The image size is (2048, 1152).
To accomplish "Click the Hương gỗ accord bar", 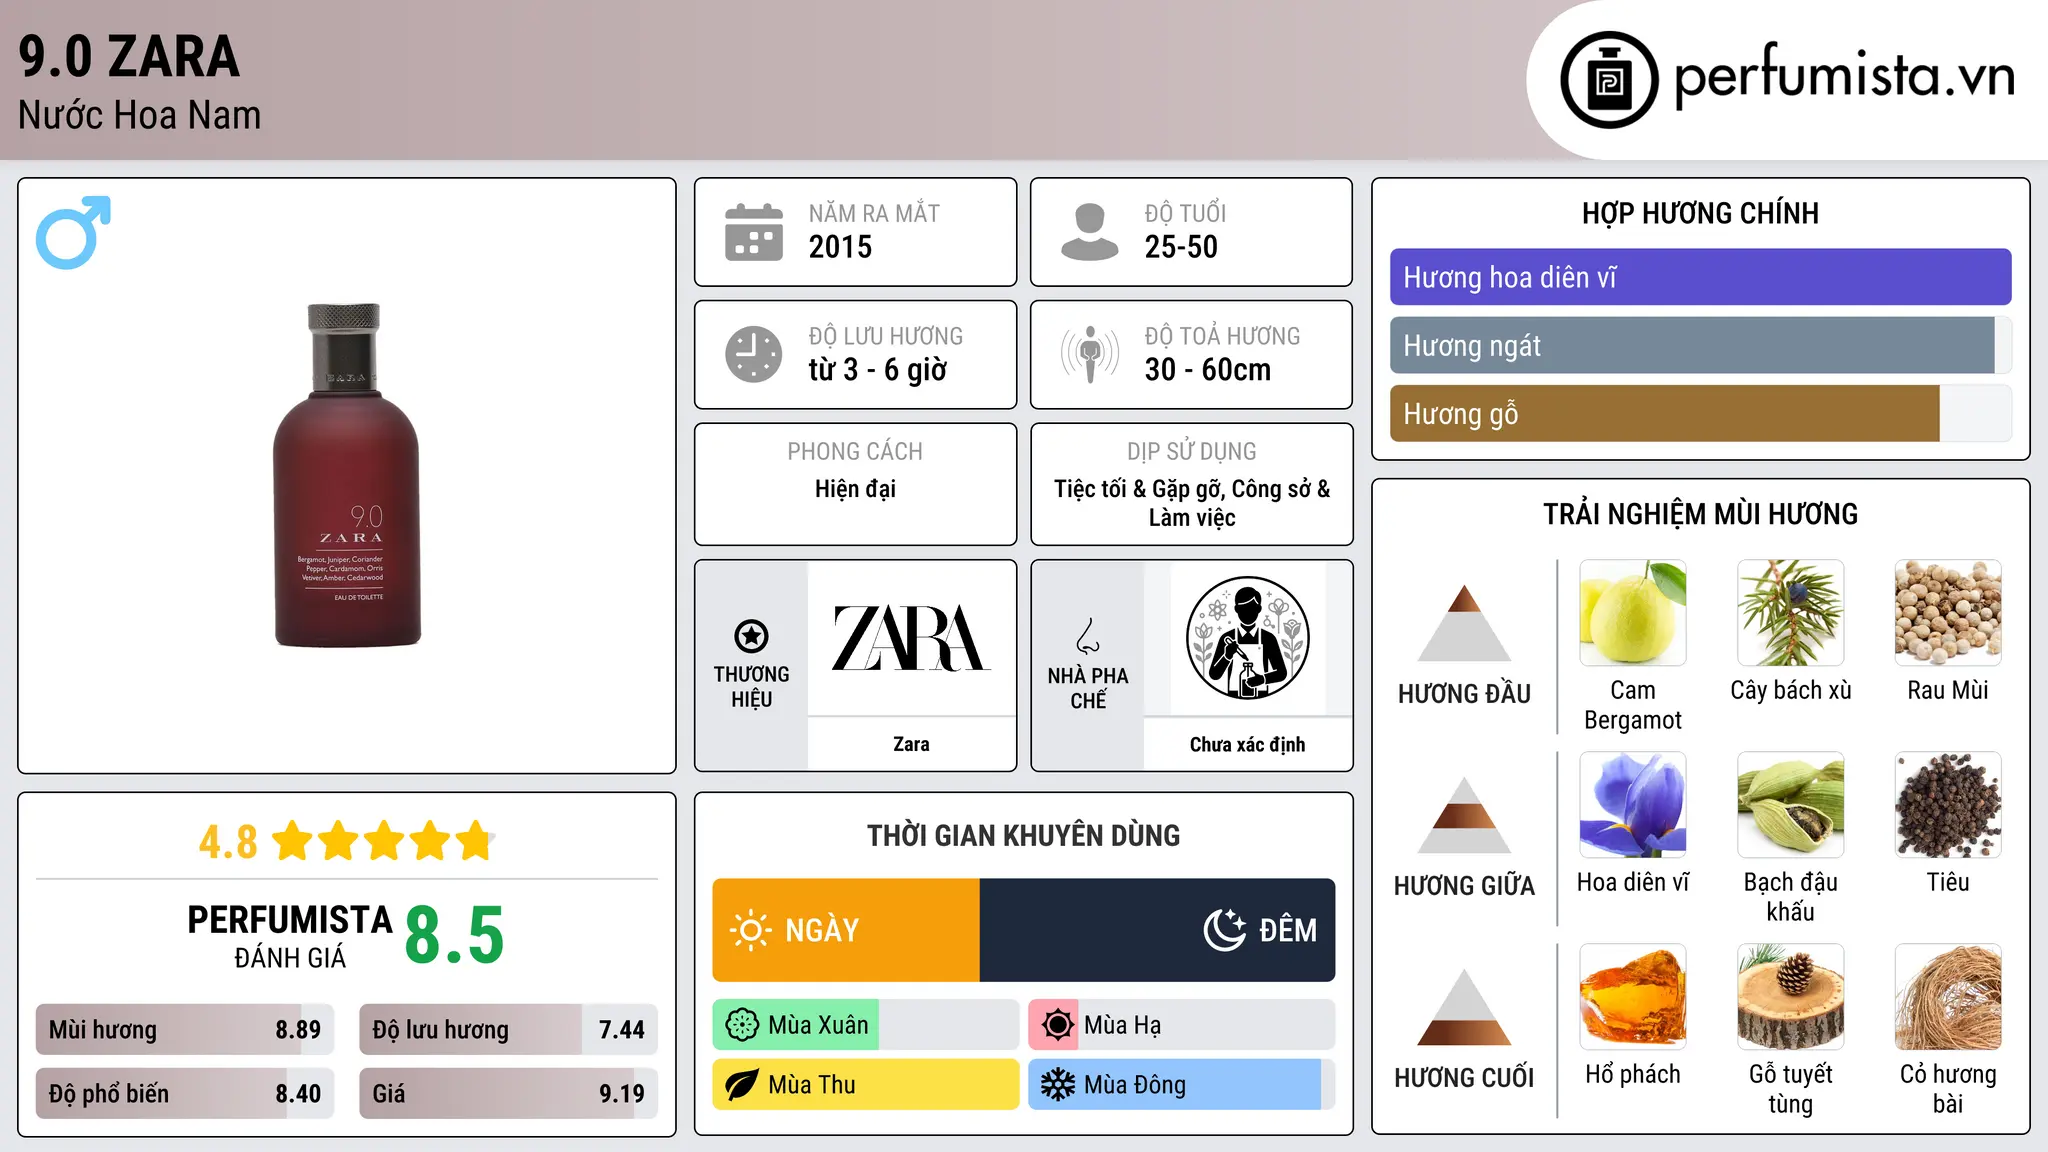I will [1700, 413].
